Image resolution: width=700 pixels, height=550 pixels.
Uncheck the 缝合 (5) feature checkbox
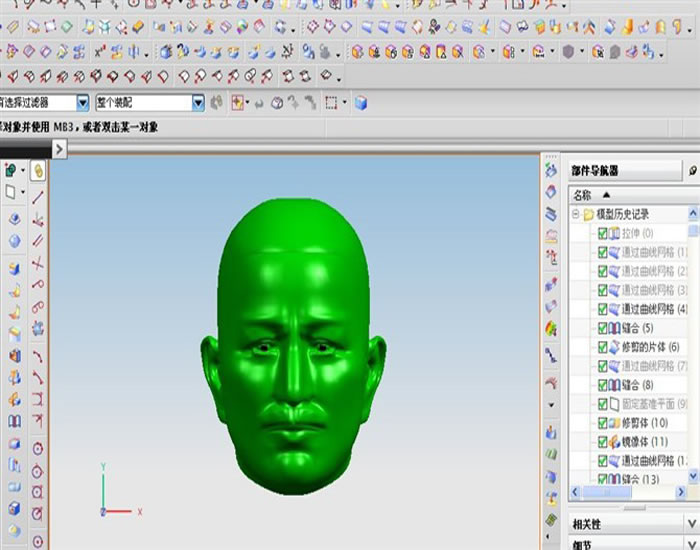tap(603, 328)
